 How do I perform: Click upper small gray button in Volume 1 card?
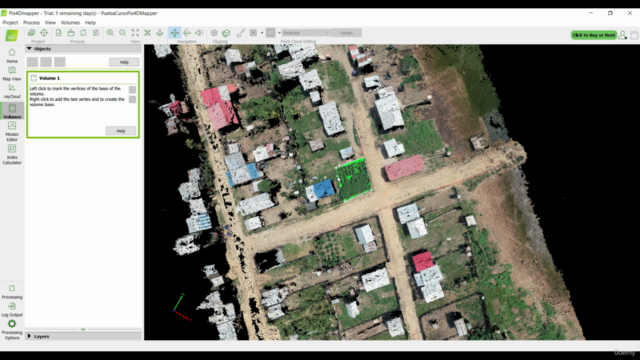point(132,89)
